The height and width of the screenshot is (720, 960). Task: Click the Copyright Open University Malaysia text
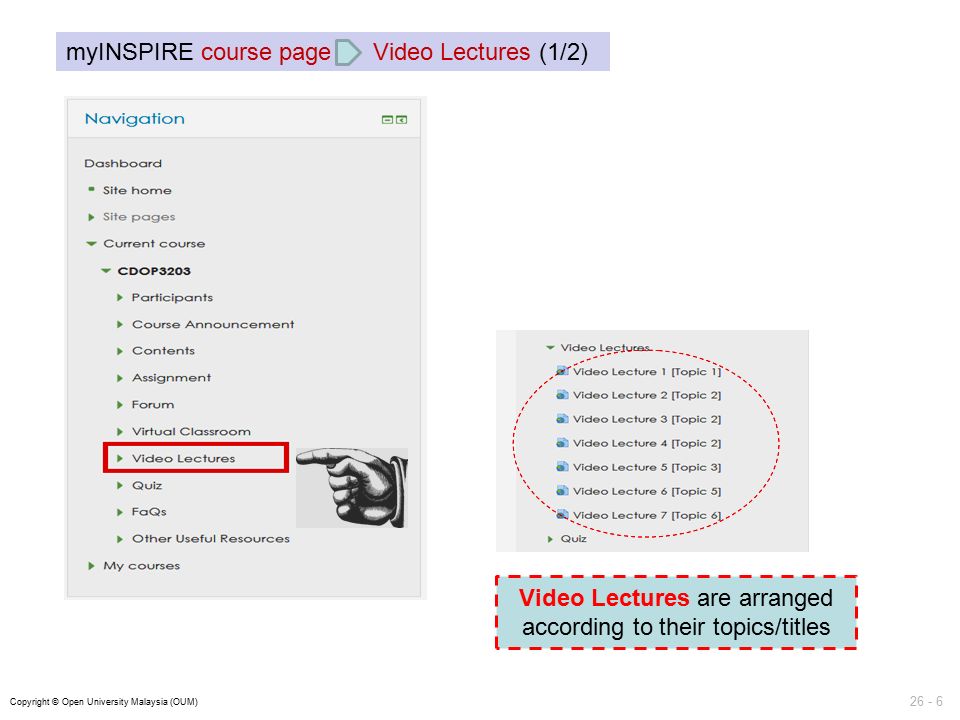point(103,702)
